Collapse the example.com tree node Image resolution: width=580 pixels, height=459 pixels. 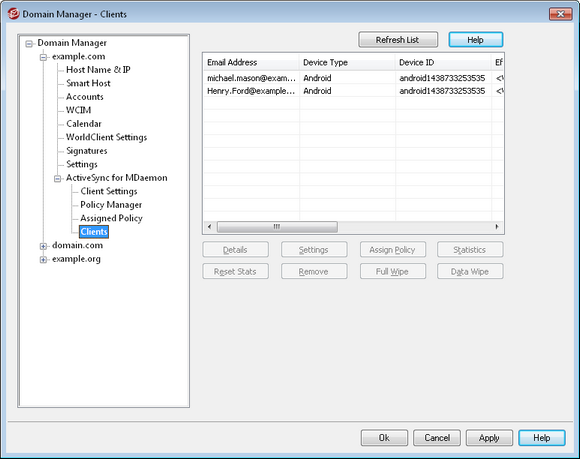[x=43, y=57]
